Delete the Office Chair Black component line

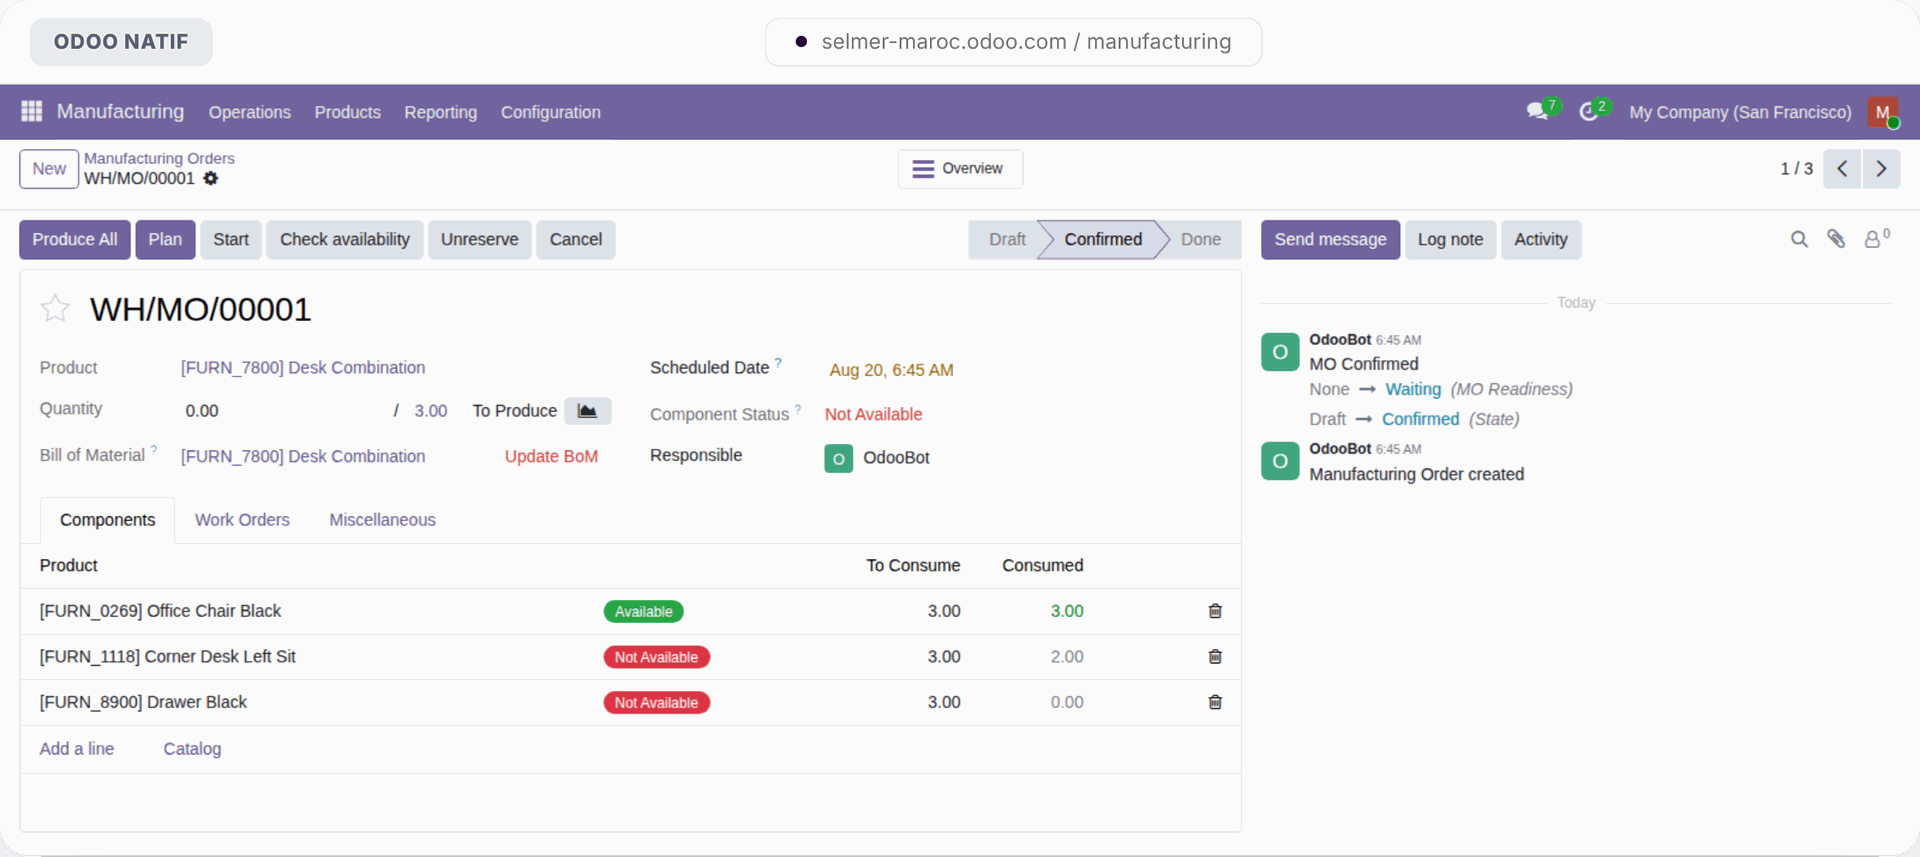pos(1215,611)
